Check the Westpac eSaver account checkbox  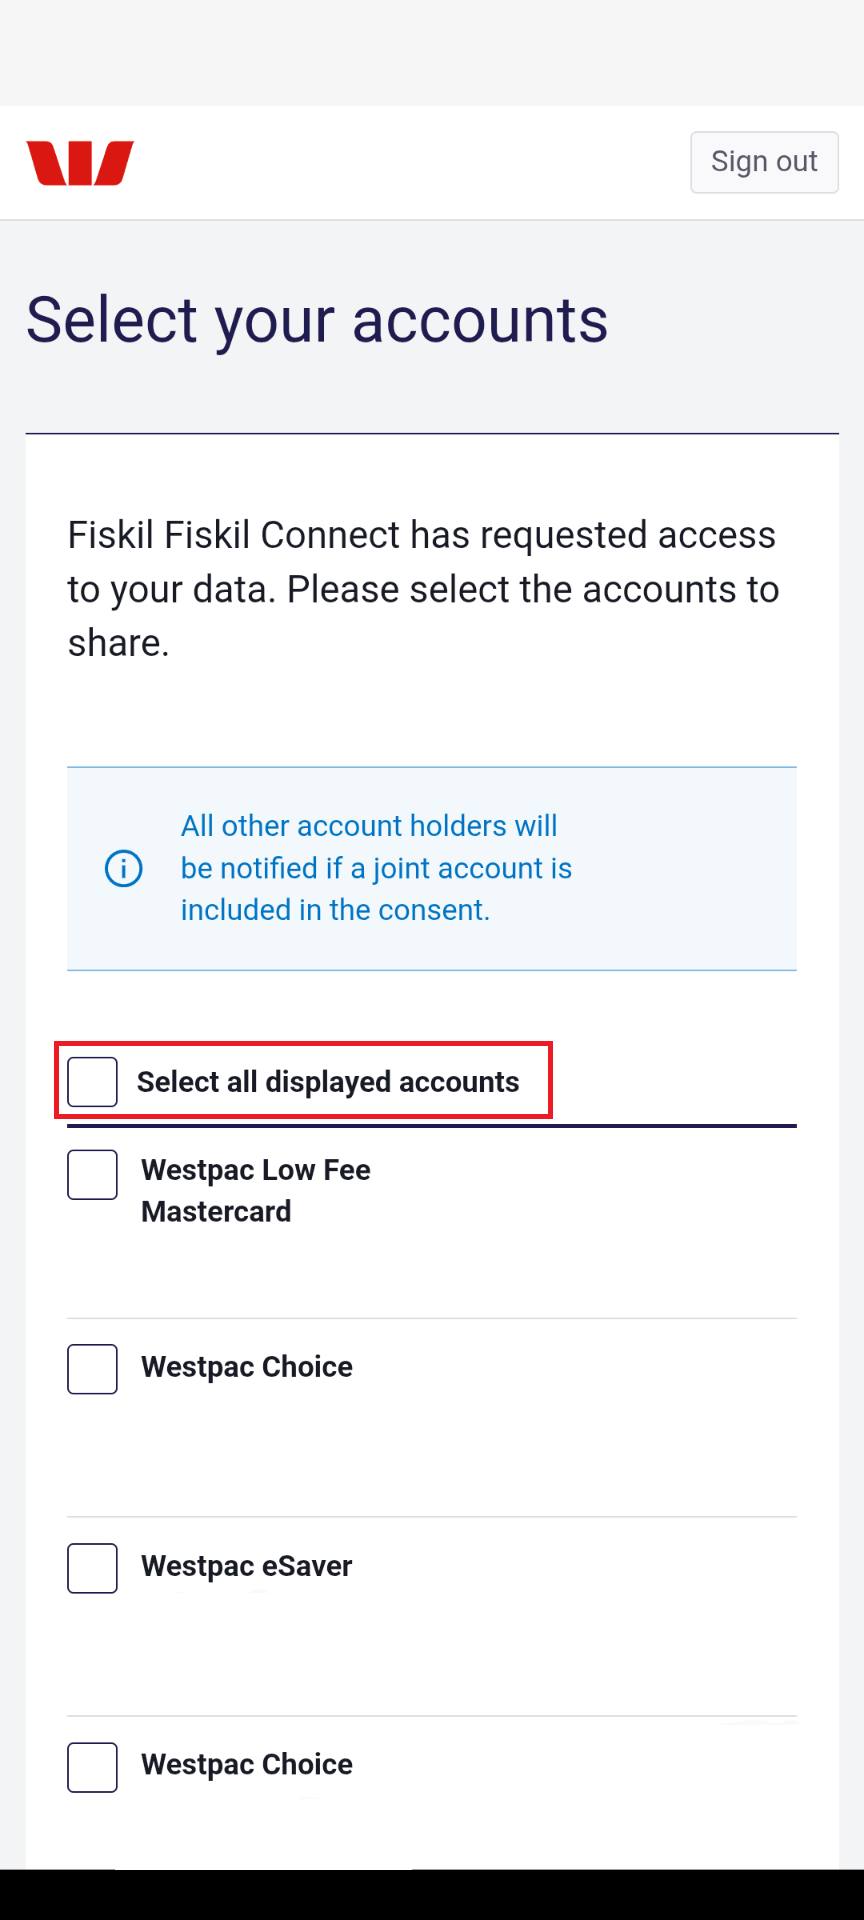click(91, 1567)
